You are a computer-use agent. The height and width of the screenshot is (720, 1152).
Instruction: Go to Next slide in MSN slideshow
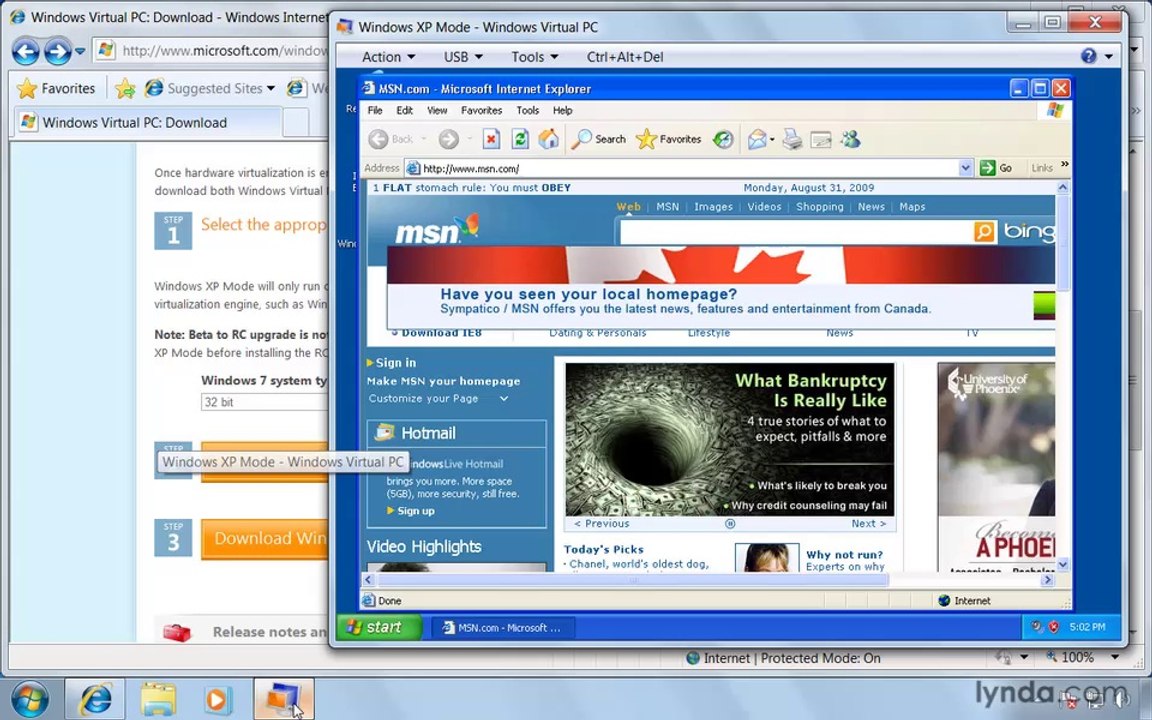868,524
